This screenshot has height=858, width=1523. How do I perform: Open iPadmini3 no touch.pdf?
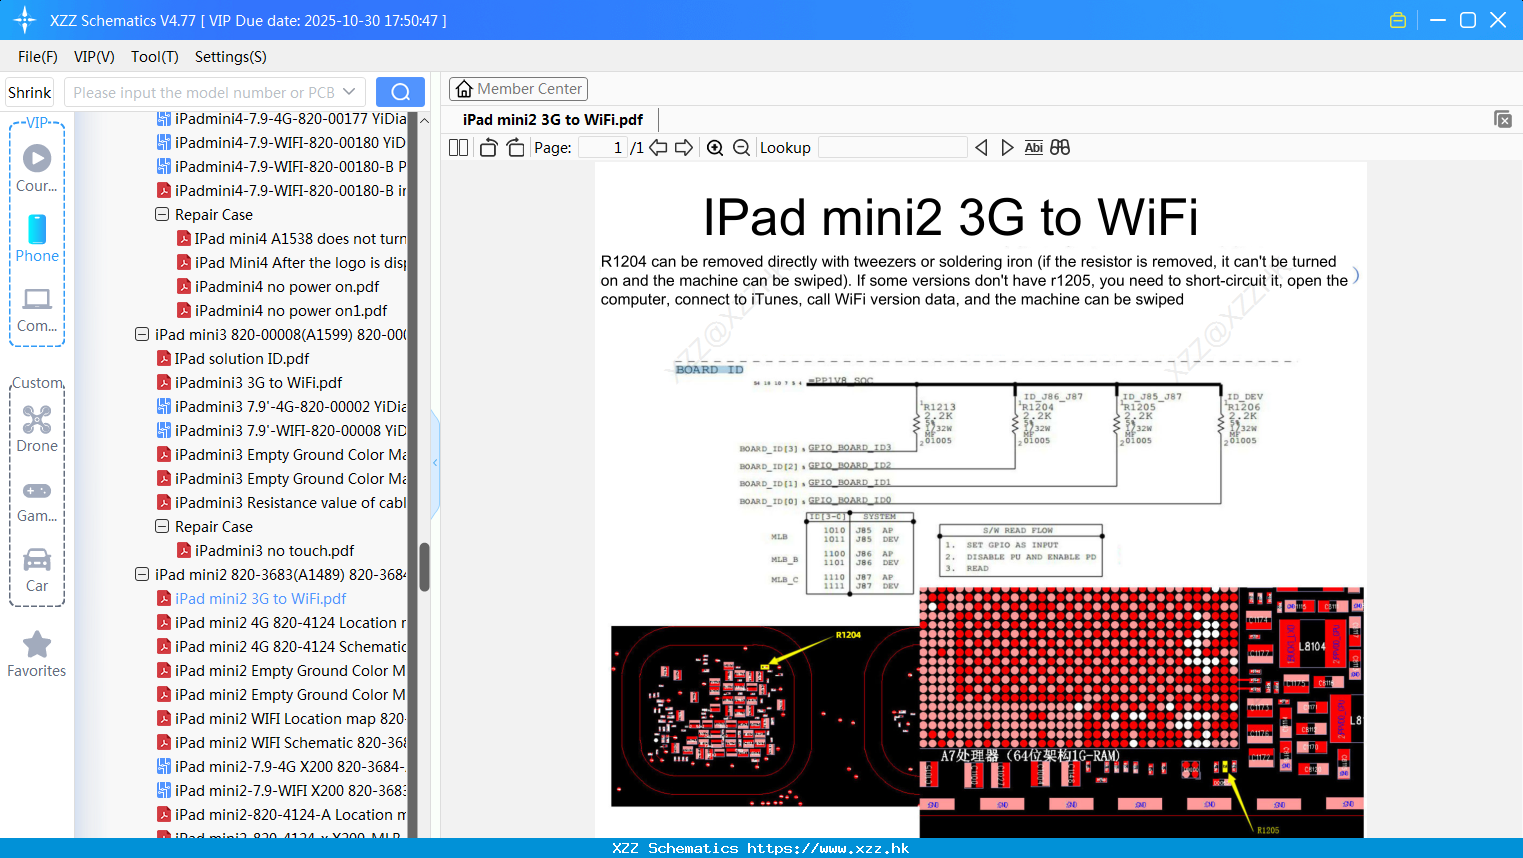[x=274, y=550]
